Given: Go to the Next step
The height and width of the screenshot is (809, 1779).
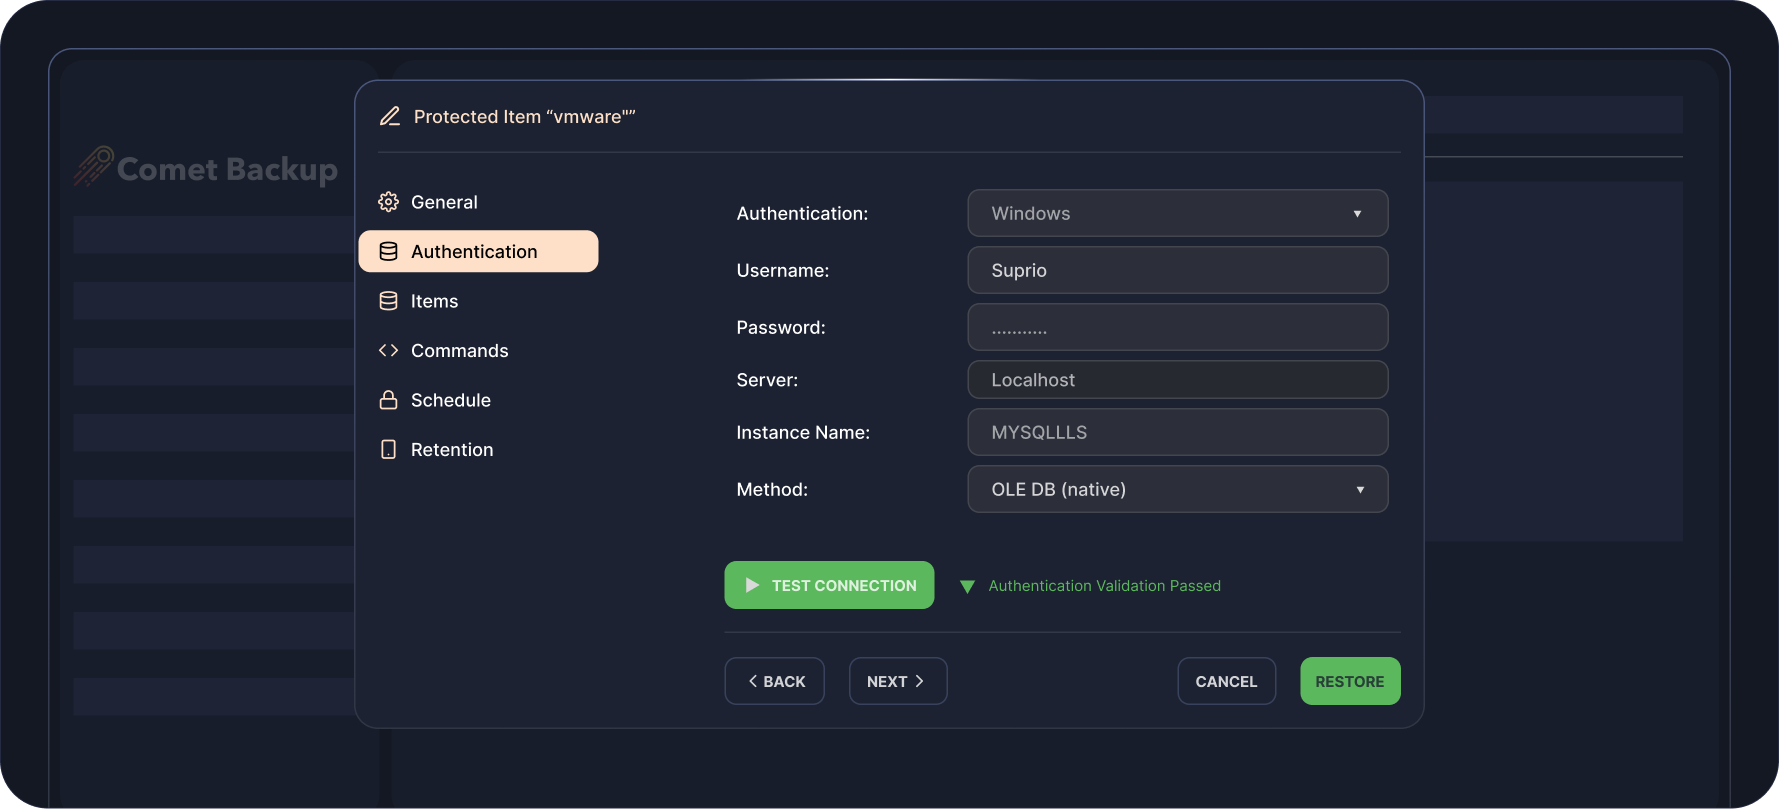Looking at the screenshot, I should [x=897, y=681].
